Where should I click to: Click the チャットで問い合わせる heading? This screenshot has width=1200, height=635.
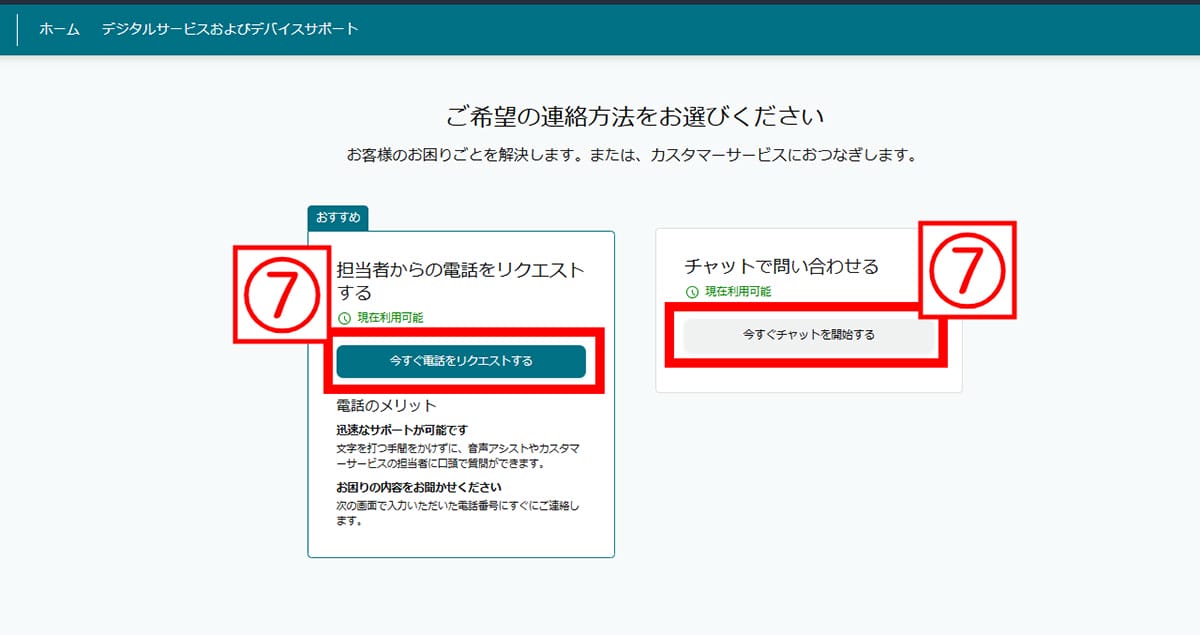click(782, 266)
